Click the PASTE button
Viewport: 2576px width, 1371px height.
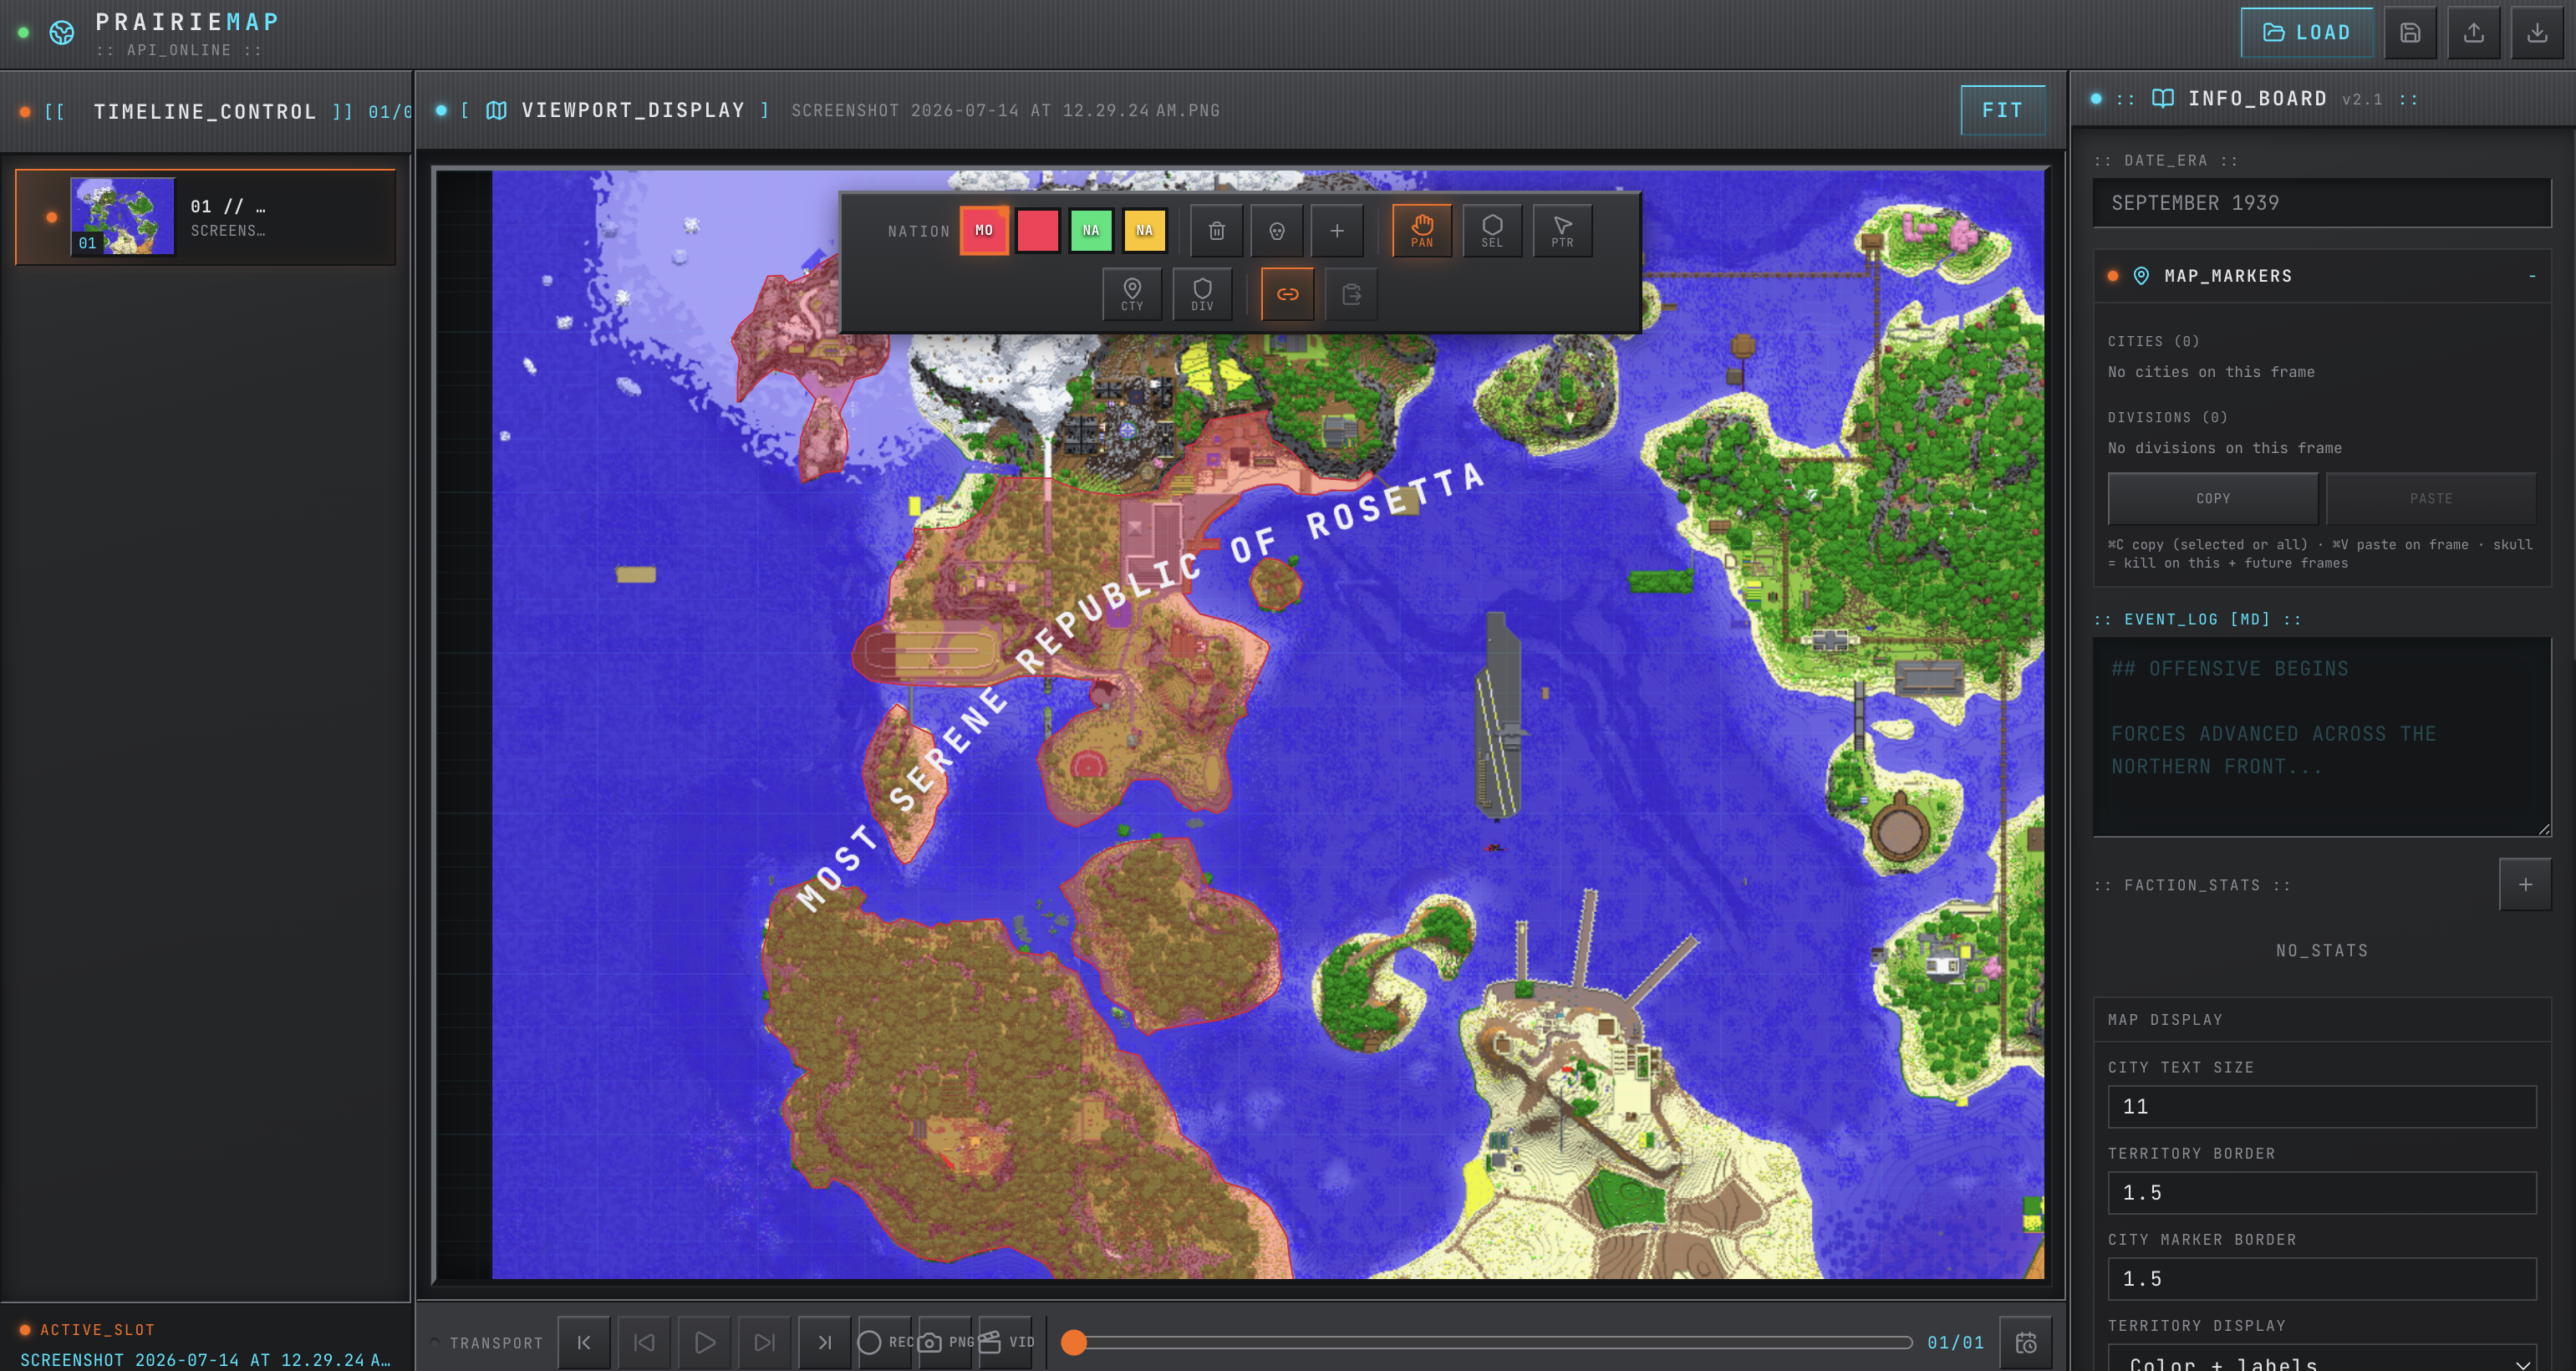coord(2431,498)
